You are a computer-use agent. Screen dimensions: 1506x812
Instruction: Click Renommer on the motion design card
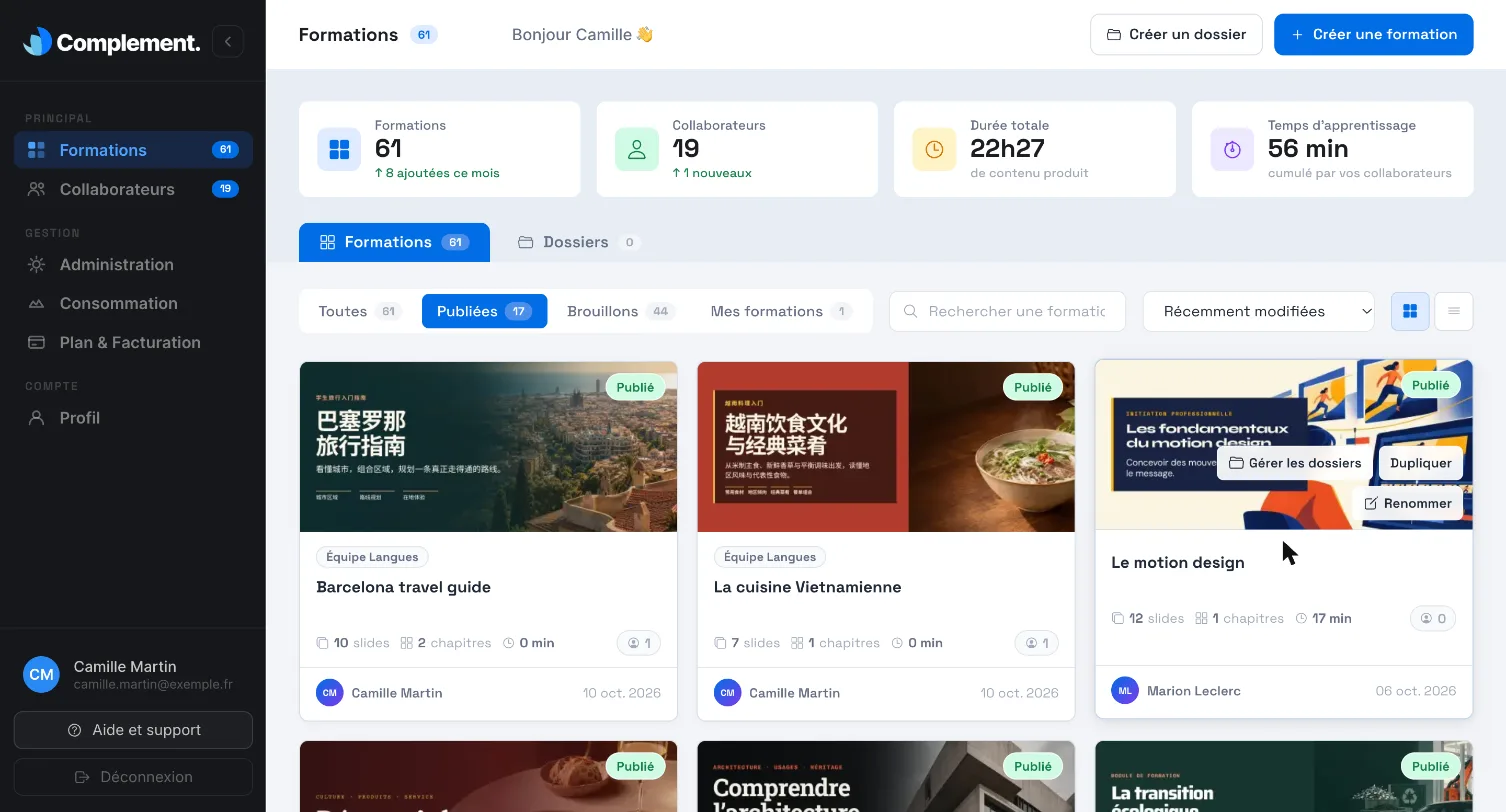1408,503
